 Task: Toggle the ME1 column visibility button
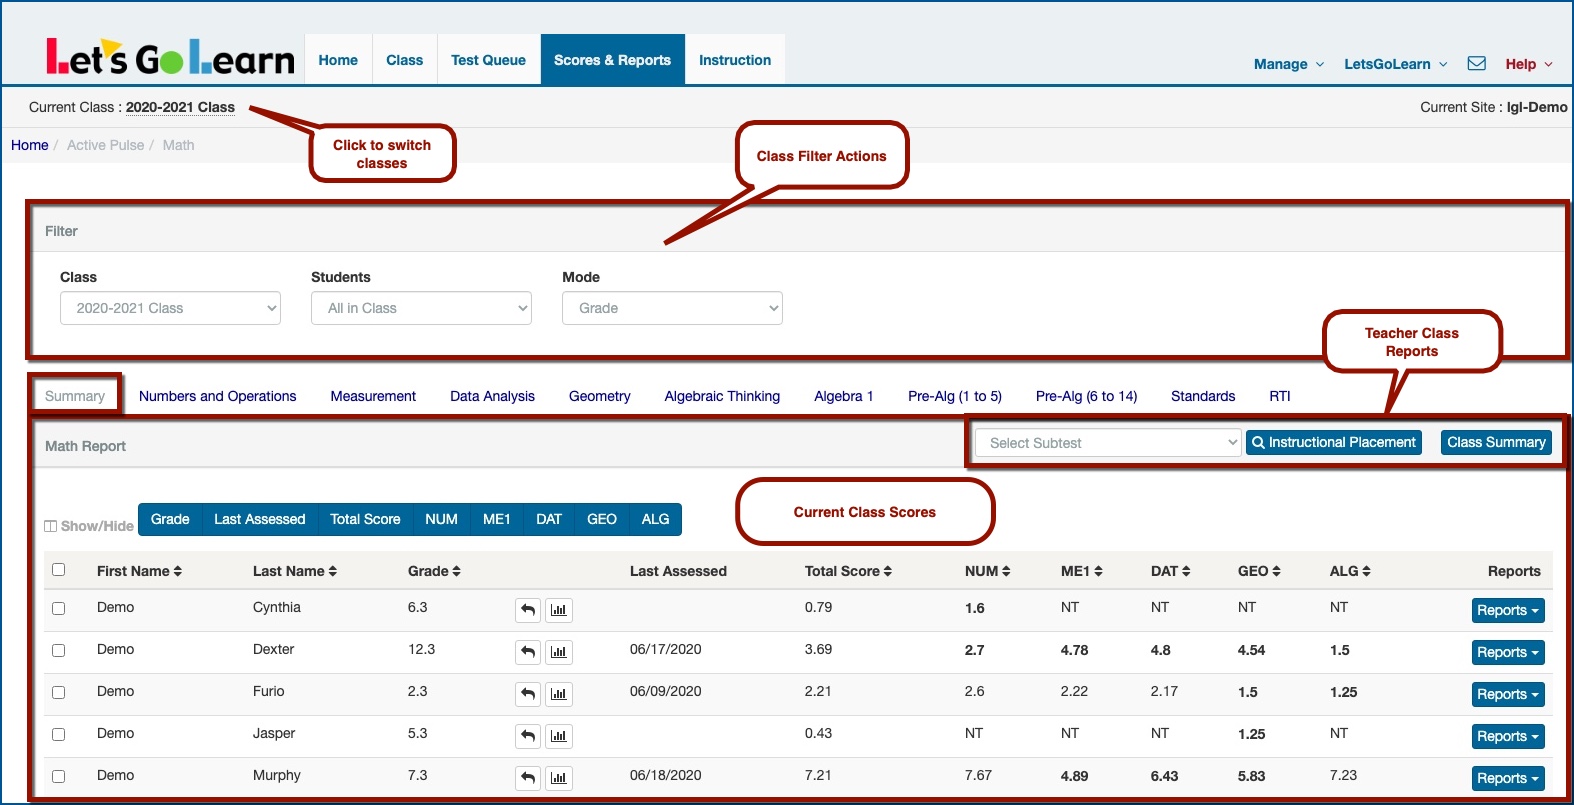pos(497,519)
